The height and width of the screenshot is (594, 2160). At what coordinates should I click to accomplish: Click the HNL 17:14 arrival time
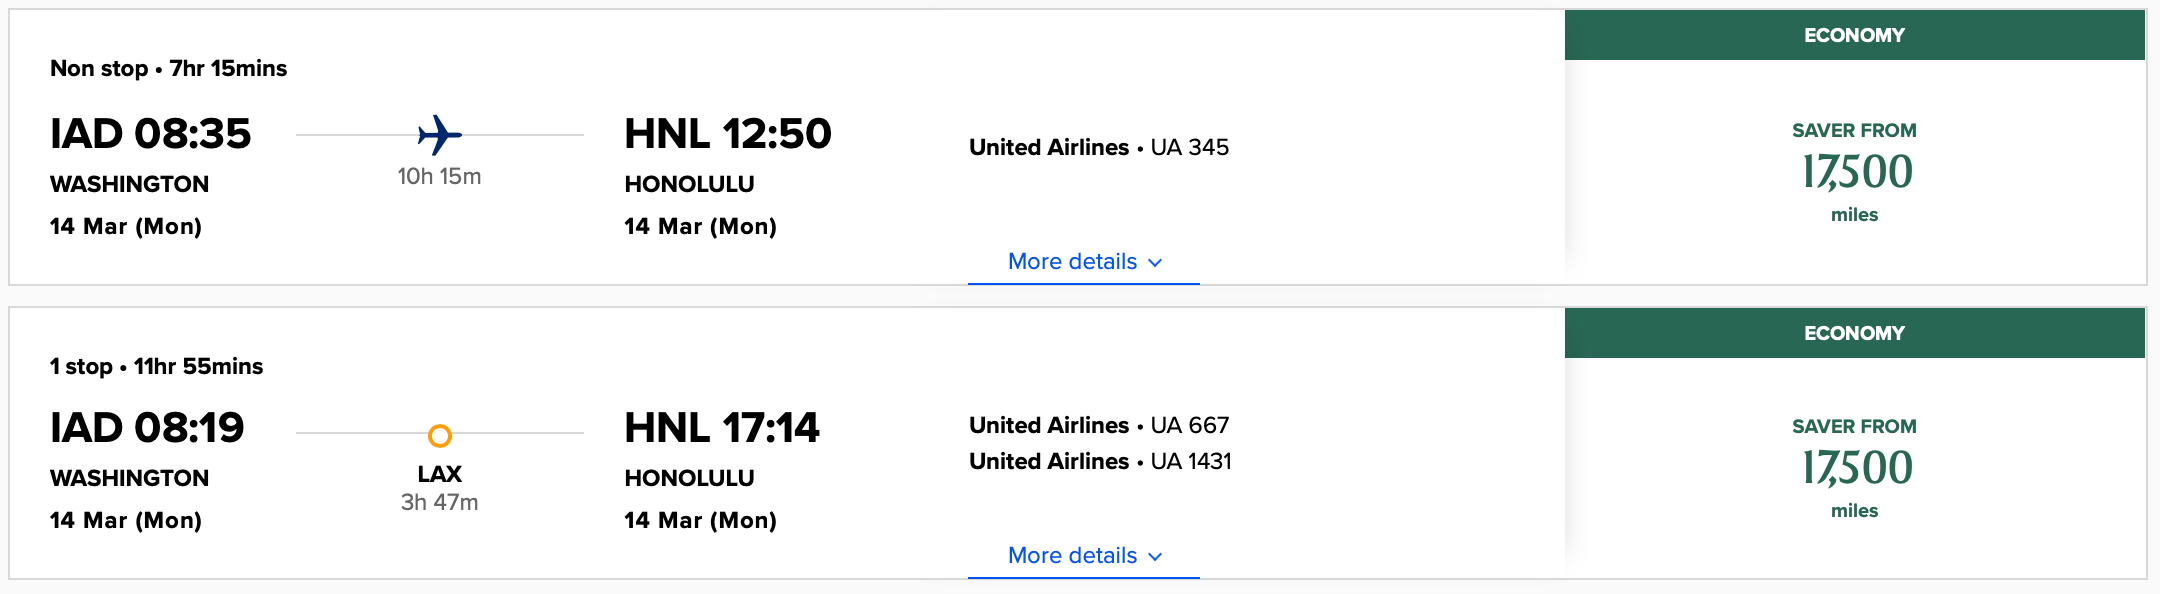pos(721,429)
